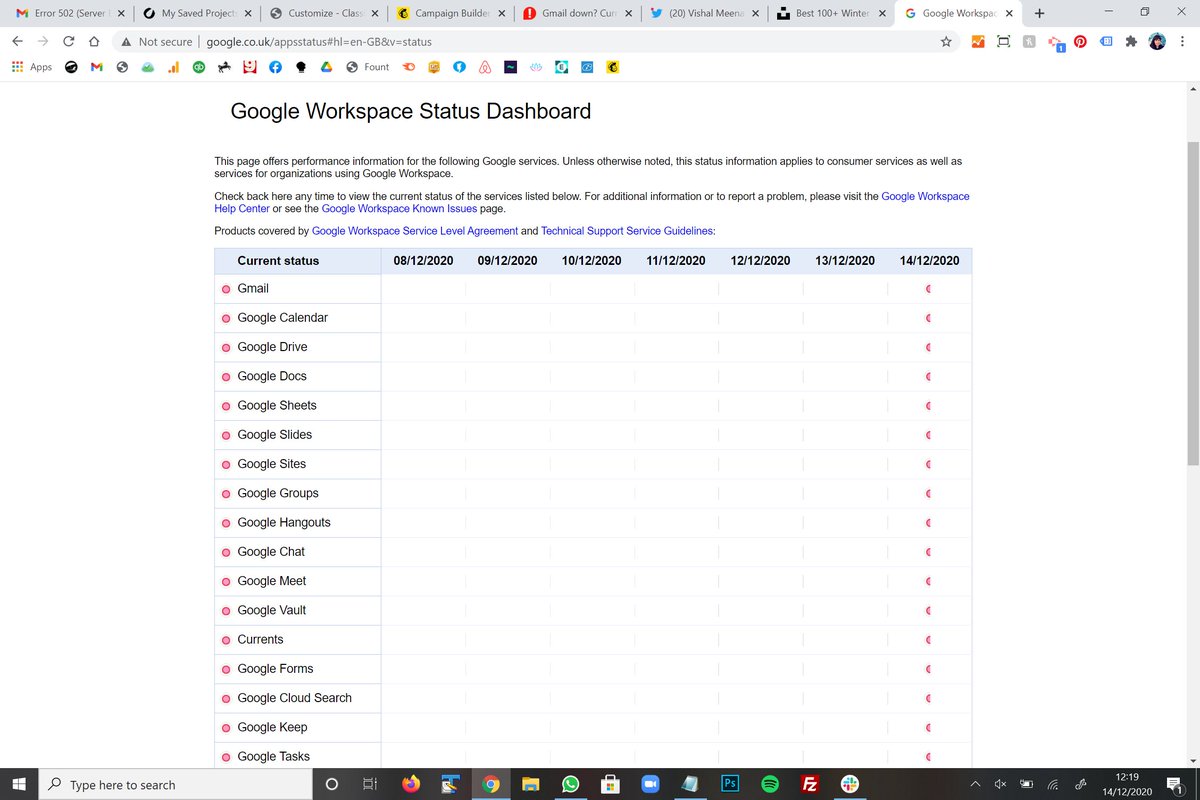Open the Zoom app in the taskbar
Screen dimensions: 1200x800
click(x=650, y=785)
